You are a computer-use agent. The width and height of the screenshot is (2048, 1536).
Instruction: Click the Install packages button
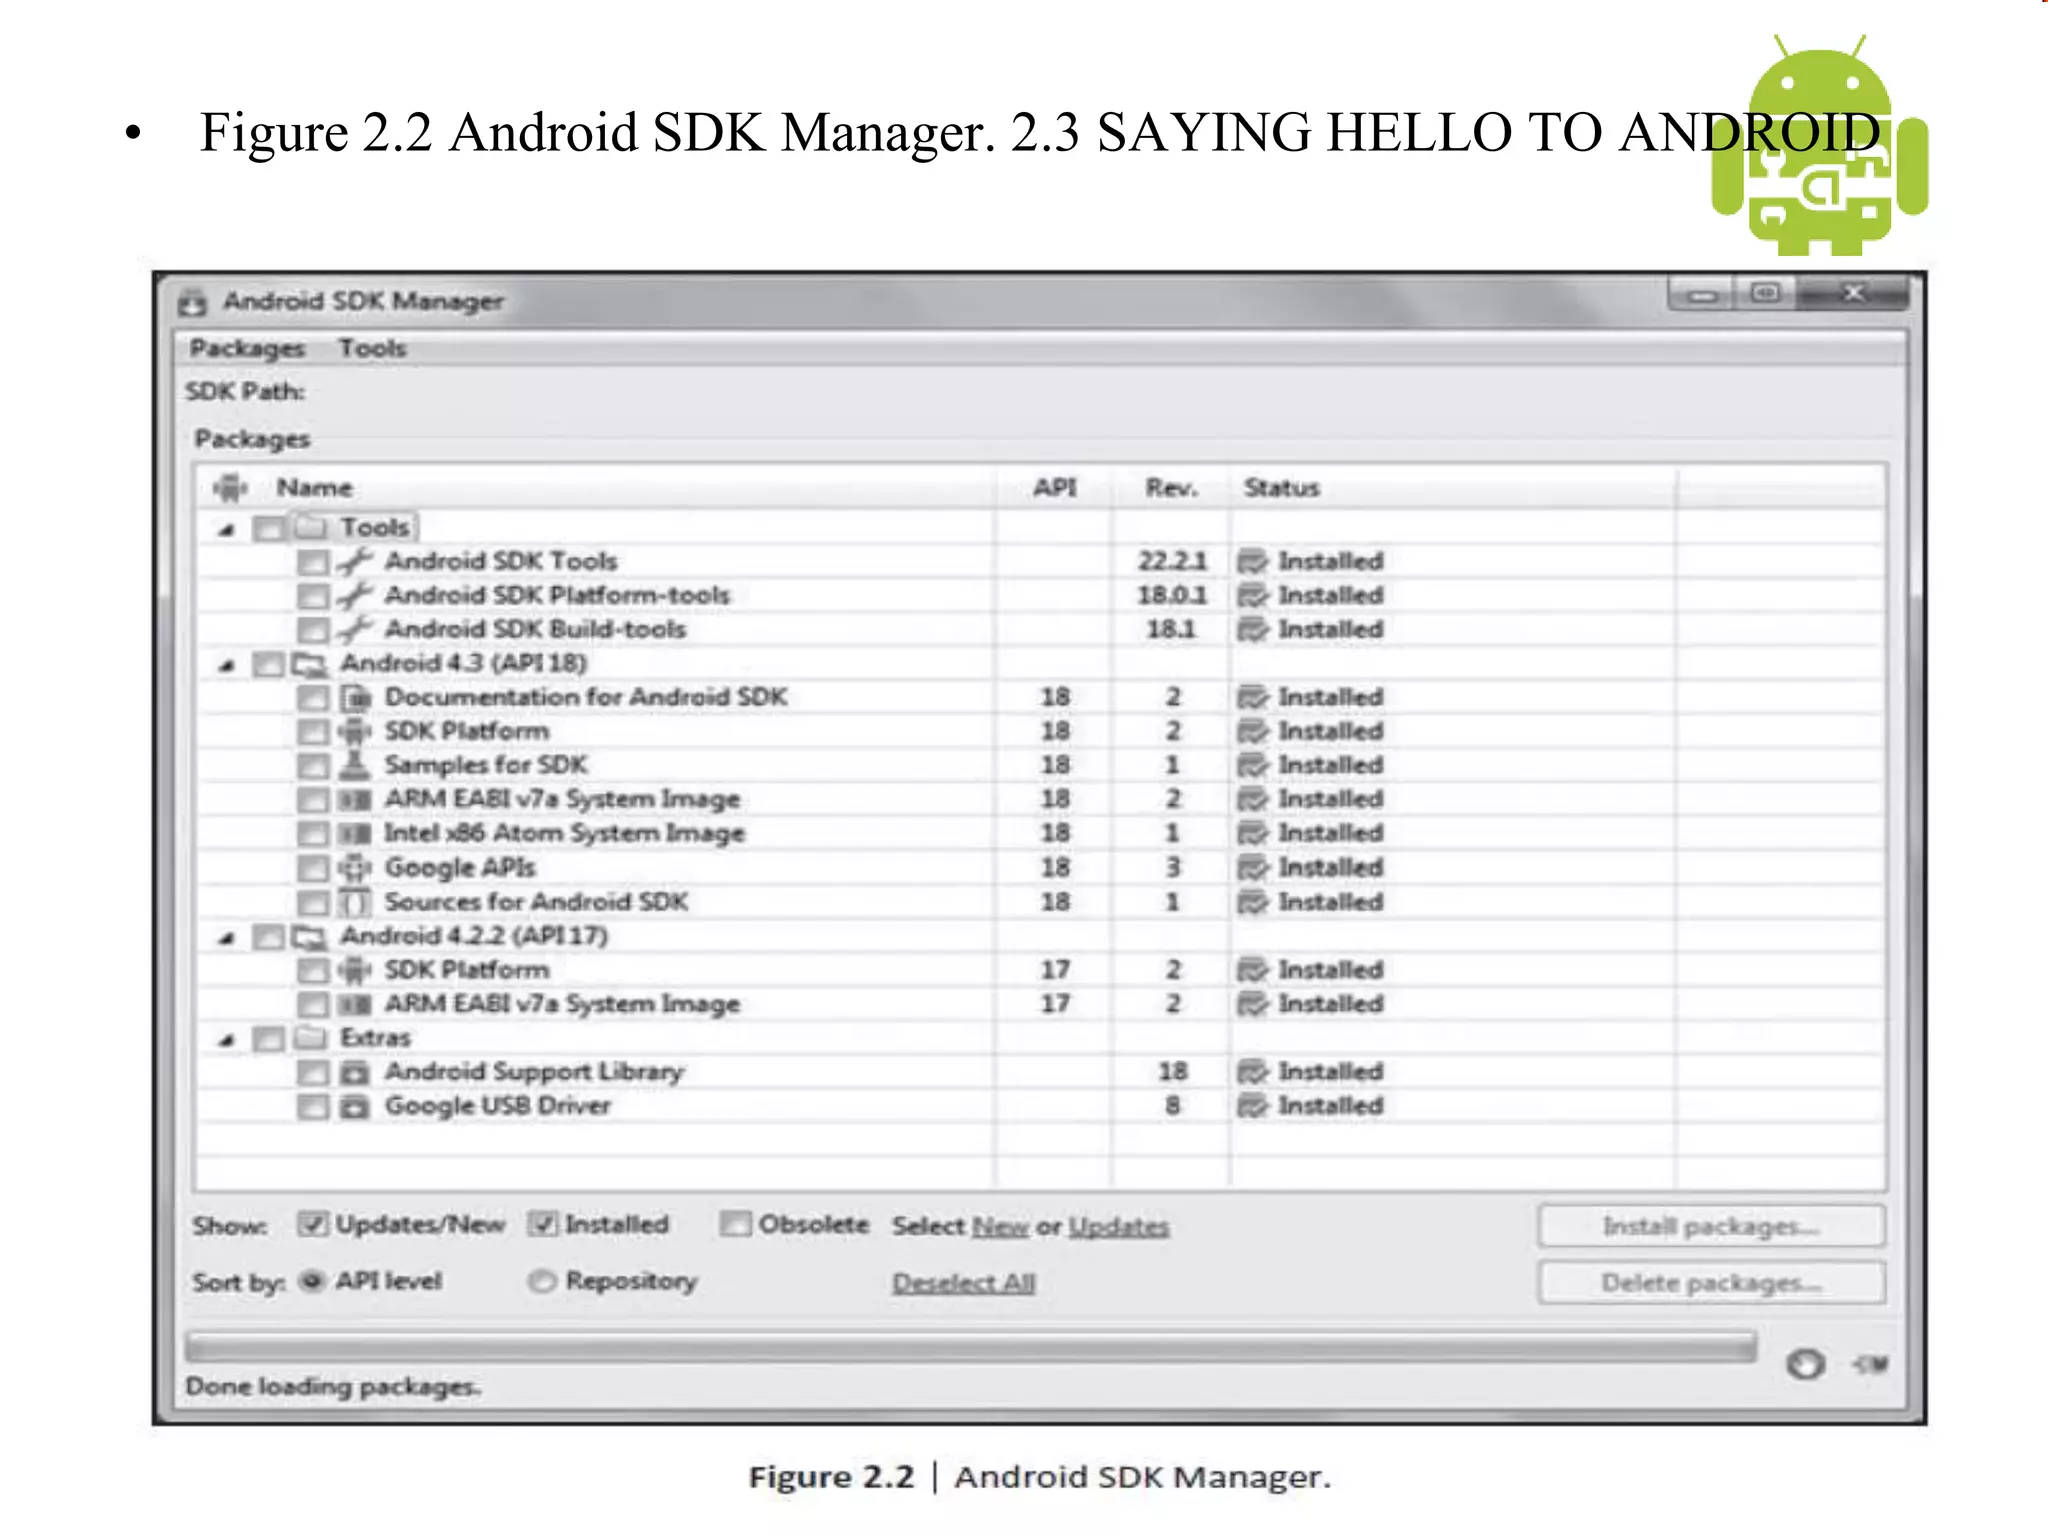click(x=1711, y=1226)
